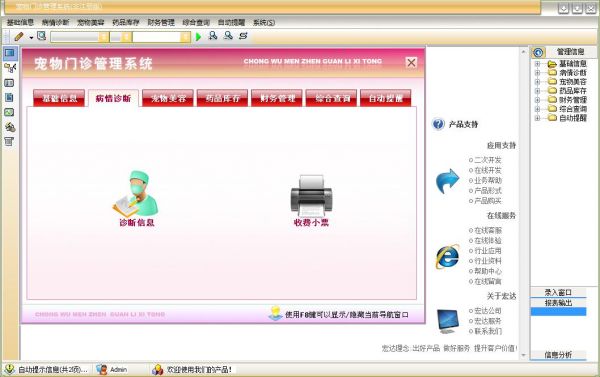Select the active 病情诊断 tab
Screen dimensions: 600x377
113,98
